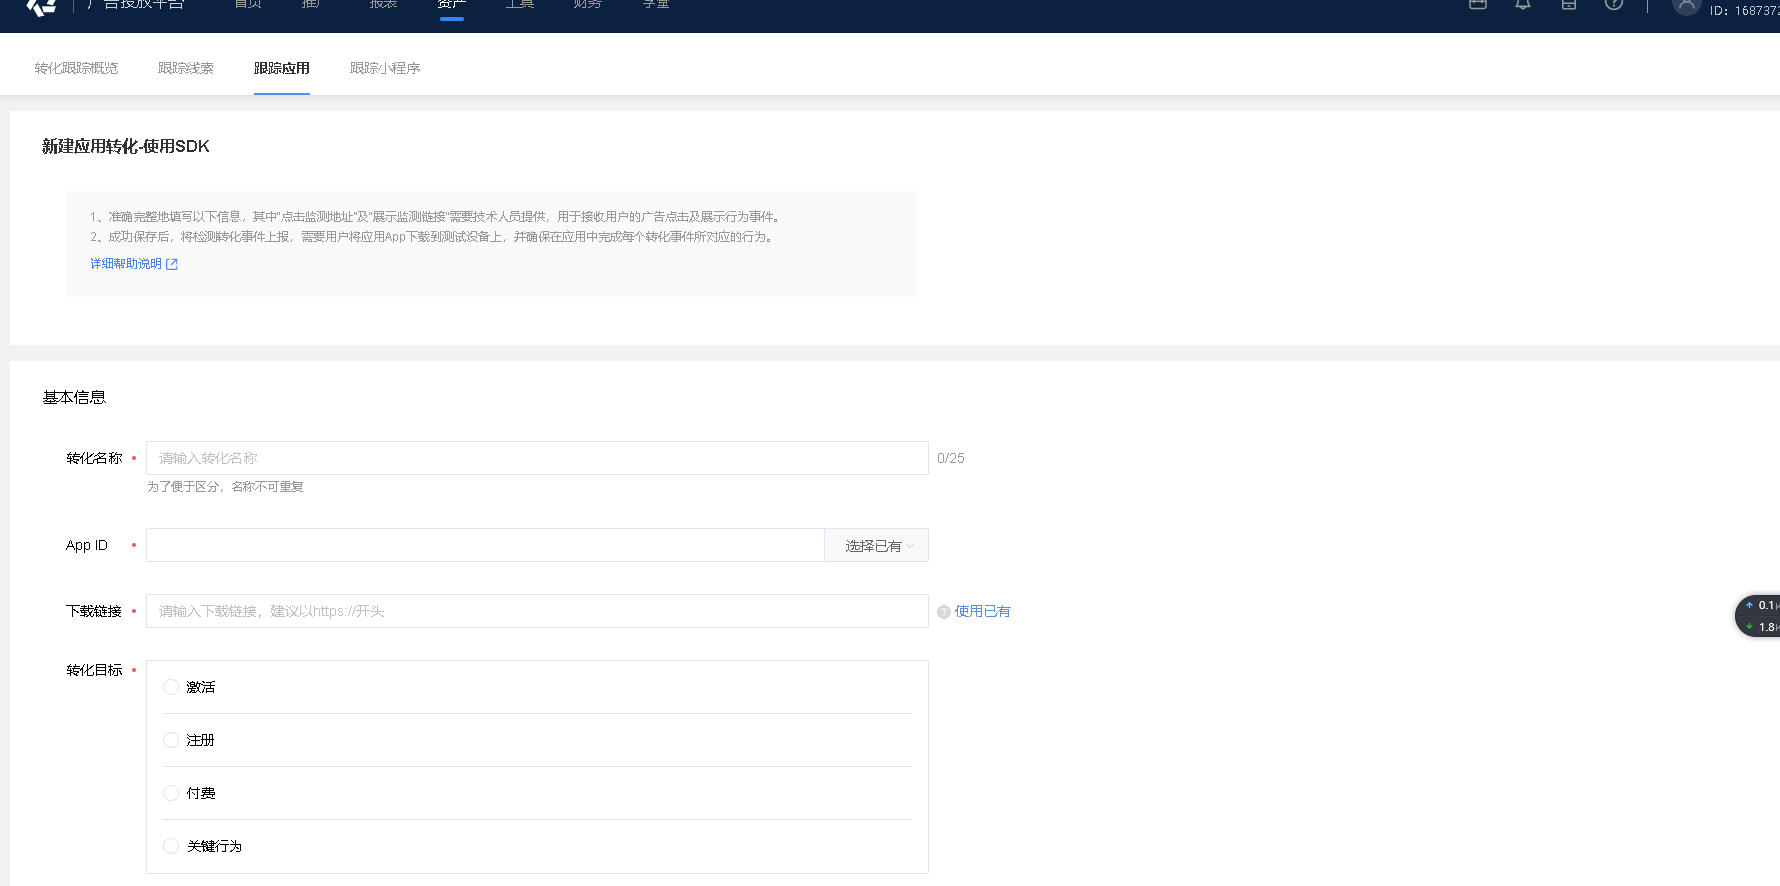
Task: Switch to 跟踪线索 tab
Action: coord(186,68)
